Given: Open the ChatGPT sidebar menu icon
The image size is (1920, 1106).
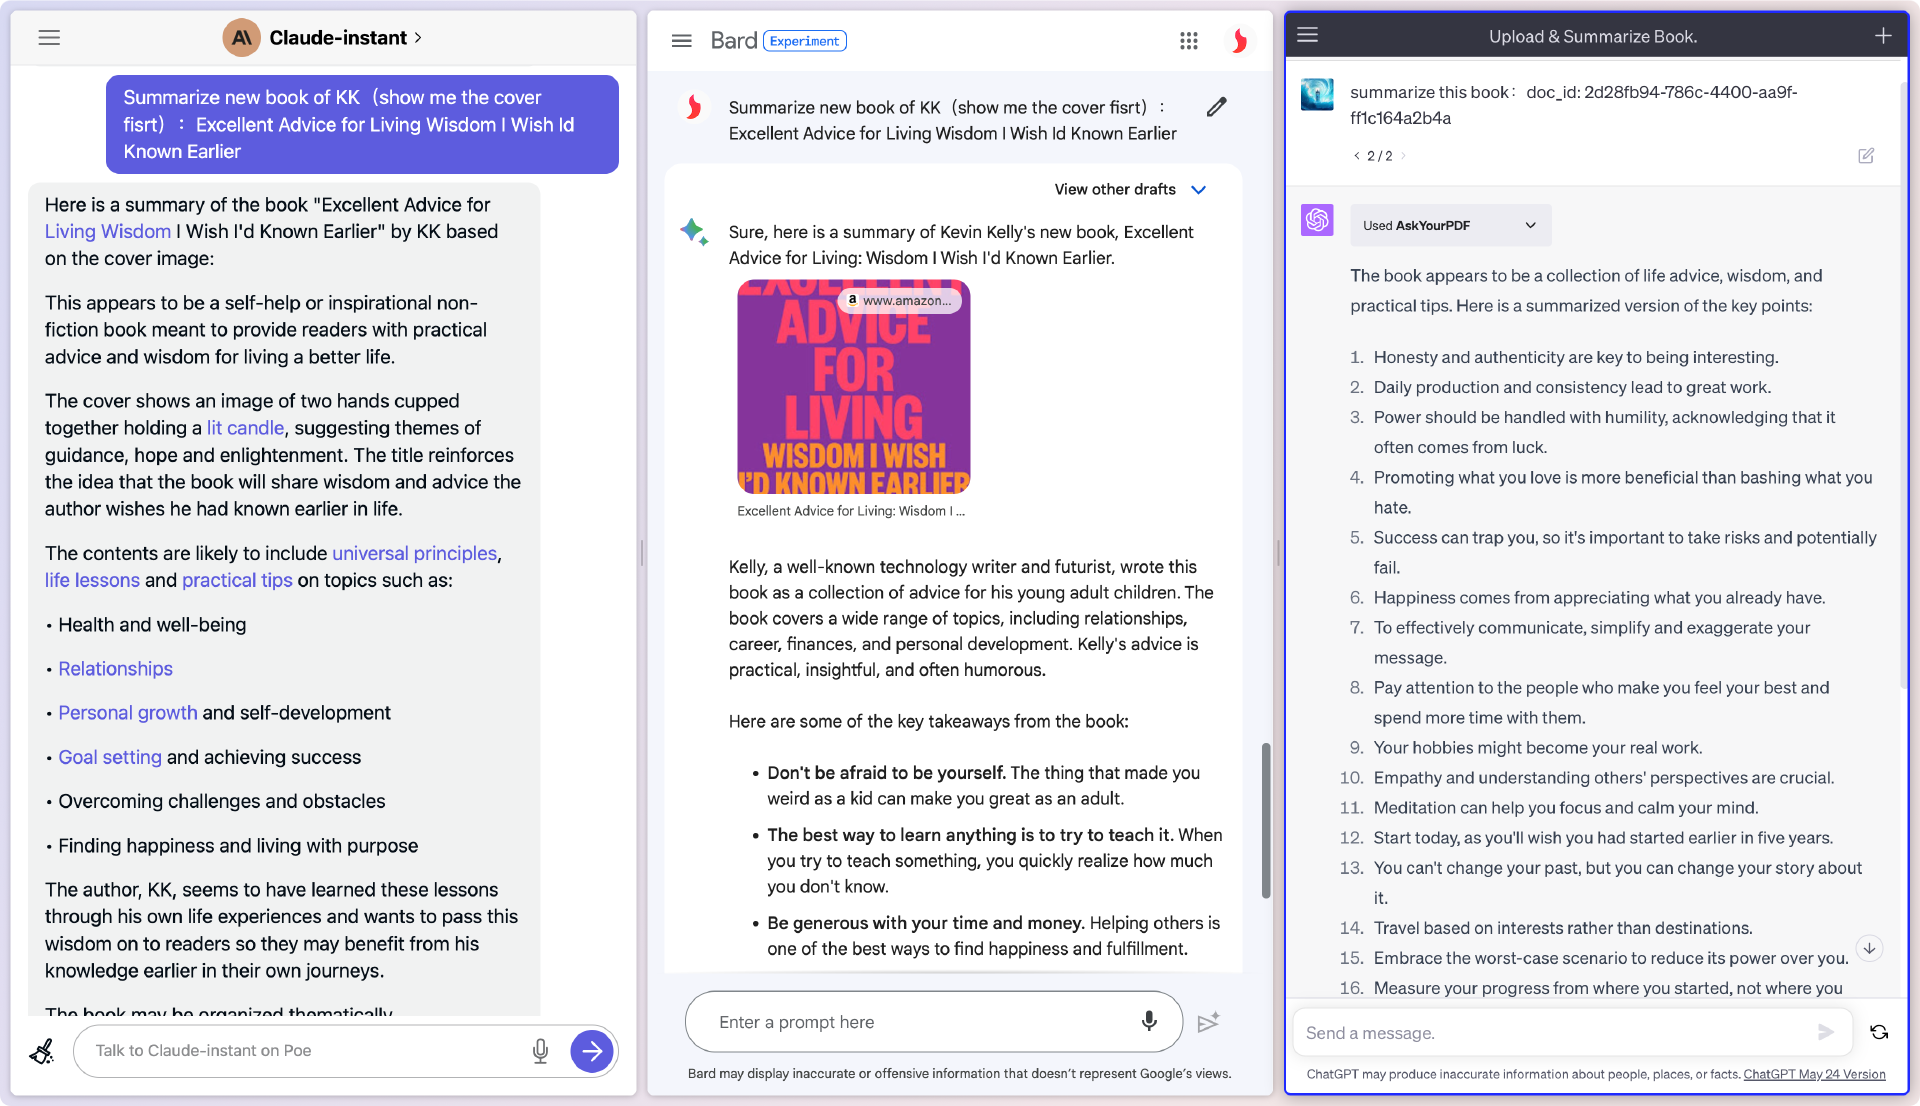Looking at the screenshot, I should point(1307,35).
